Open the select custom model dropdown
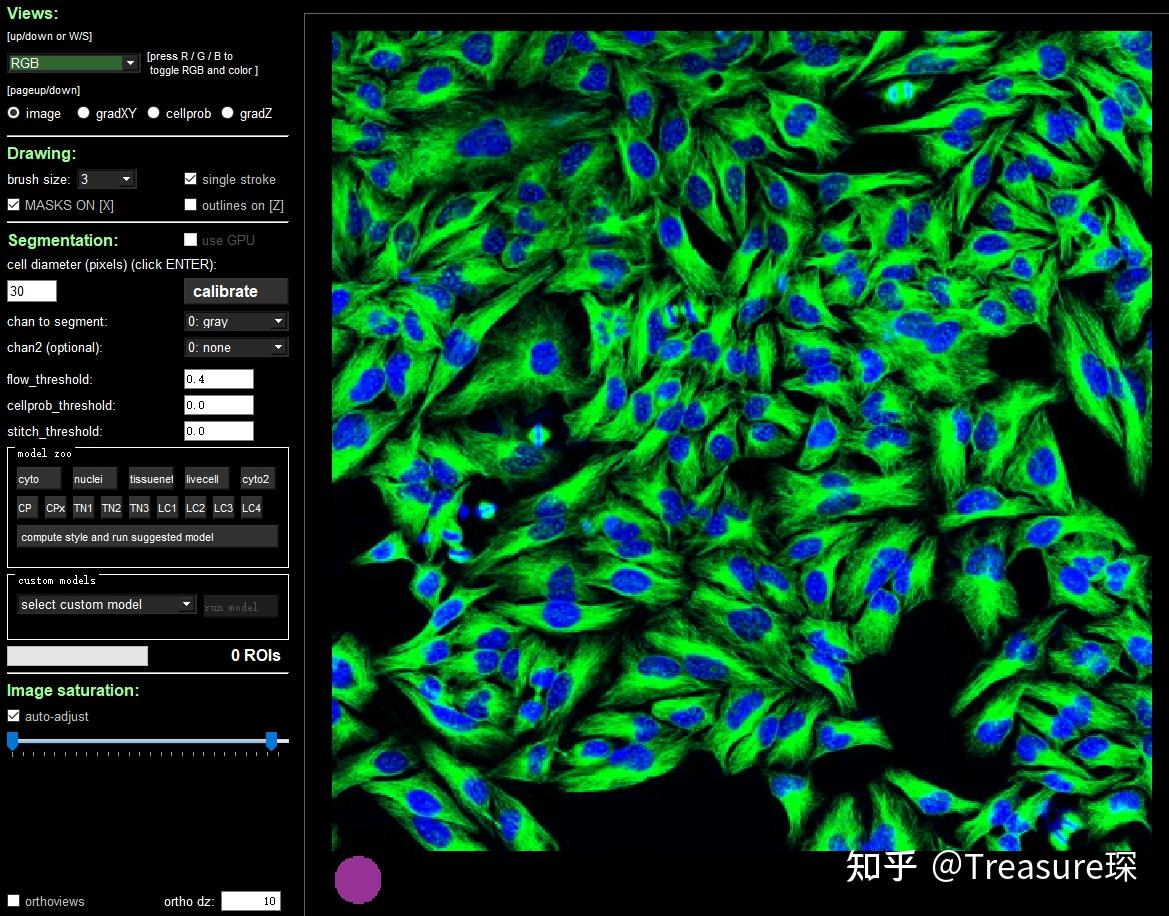Viewport: 1169px width, 916px height. pyautogui.click(x=105, y=604)
